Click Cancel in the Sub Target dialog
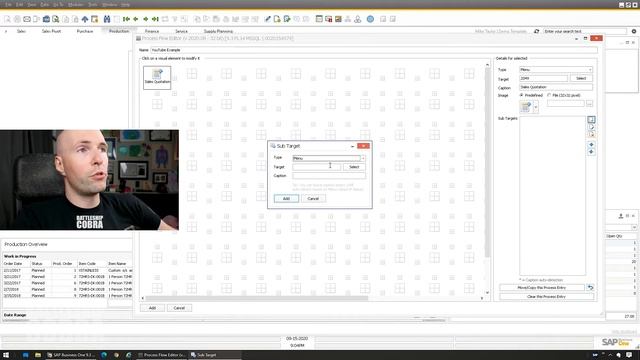The height and width of the screenshot is (360, 640). (x=313, y=198)
